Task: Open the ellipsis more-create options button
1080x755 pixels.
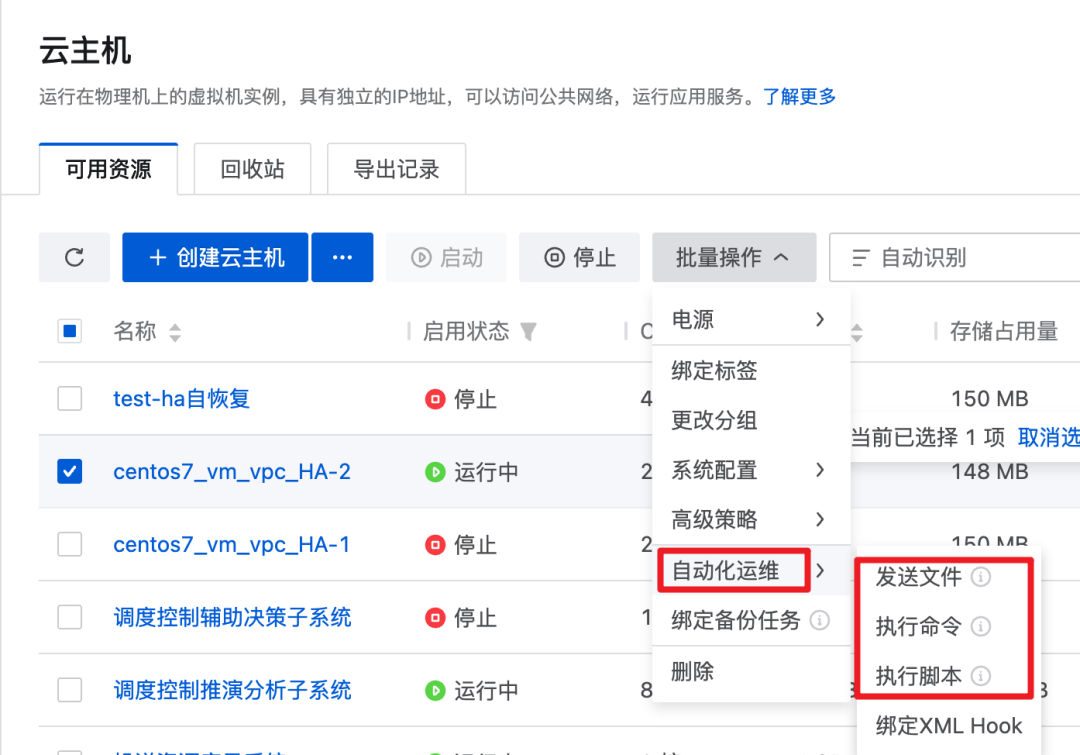Action: [342, 258]
